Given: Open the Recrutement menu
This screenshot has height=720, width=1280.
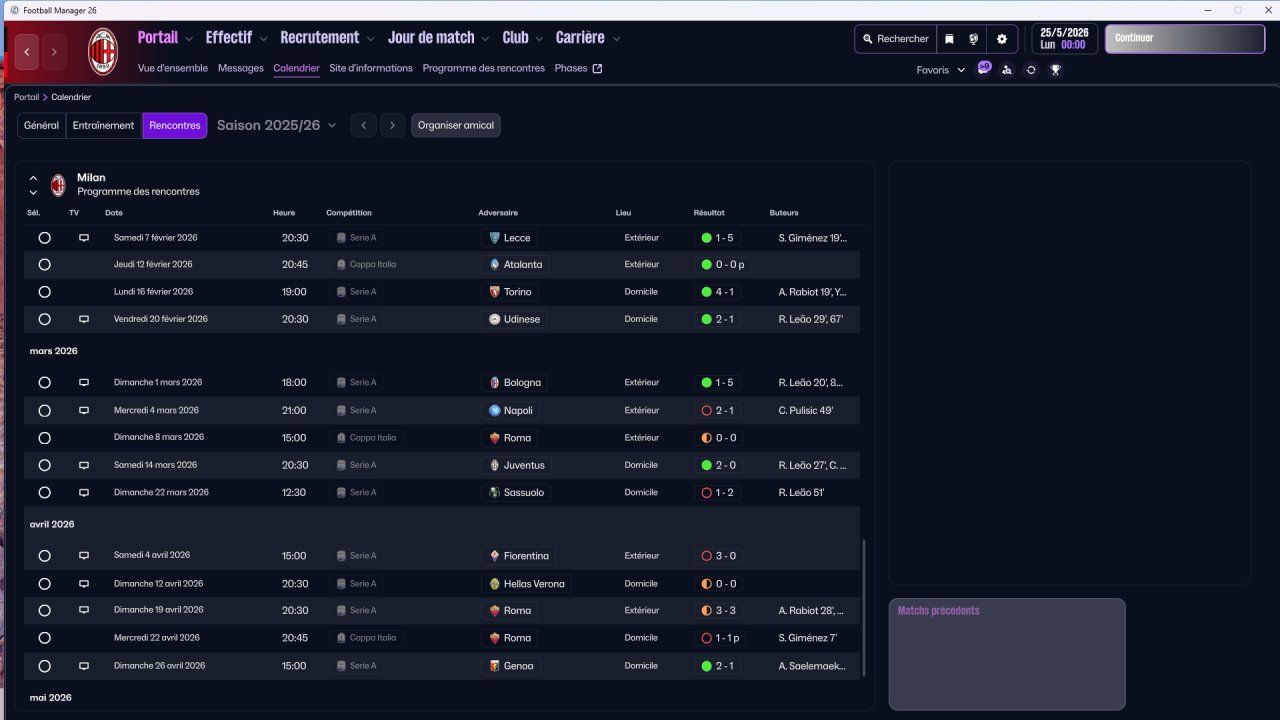Looking at the screenshot, I should pos(327,38).
